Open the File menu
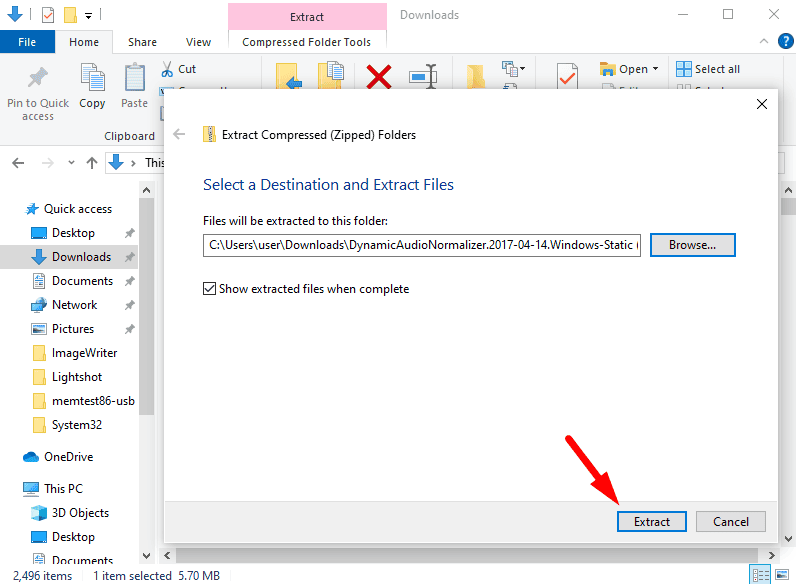The width and height of the screenshot is (796, 584). click(27, 42)
